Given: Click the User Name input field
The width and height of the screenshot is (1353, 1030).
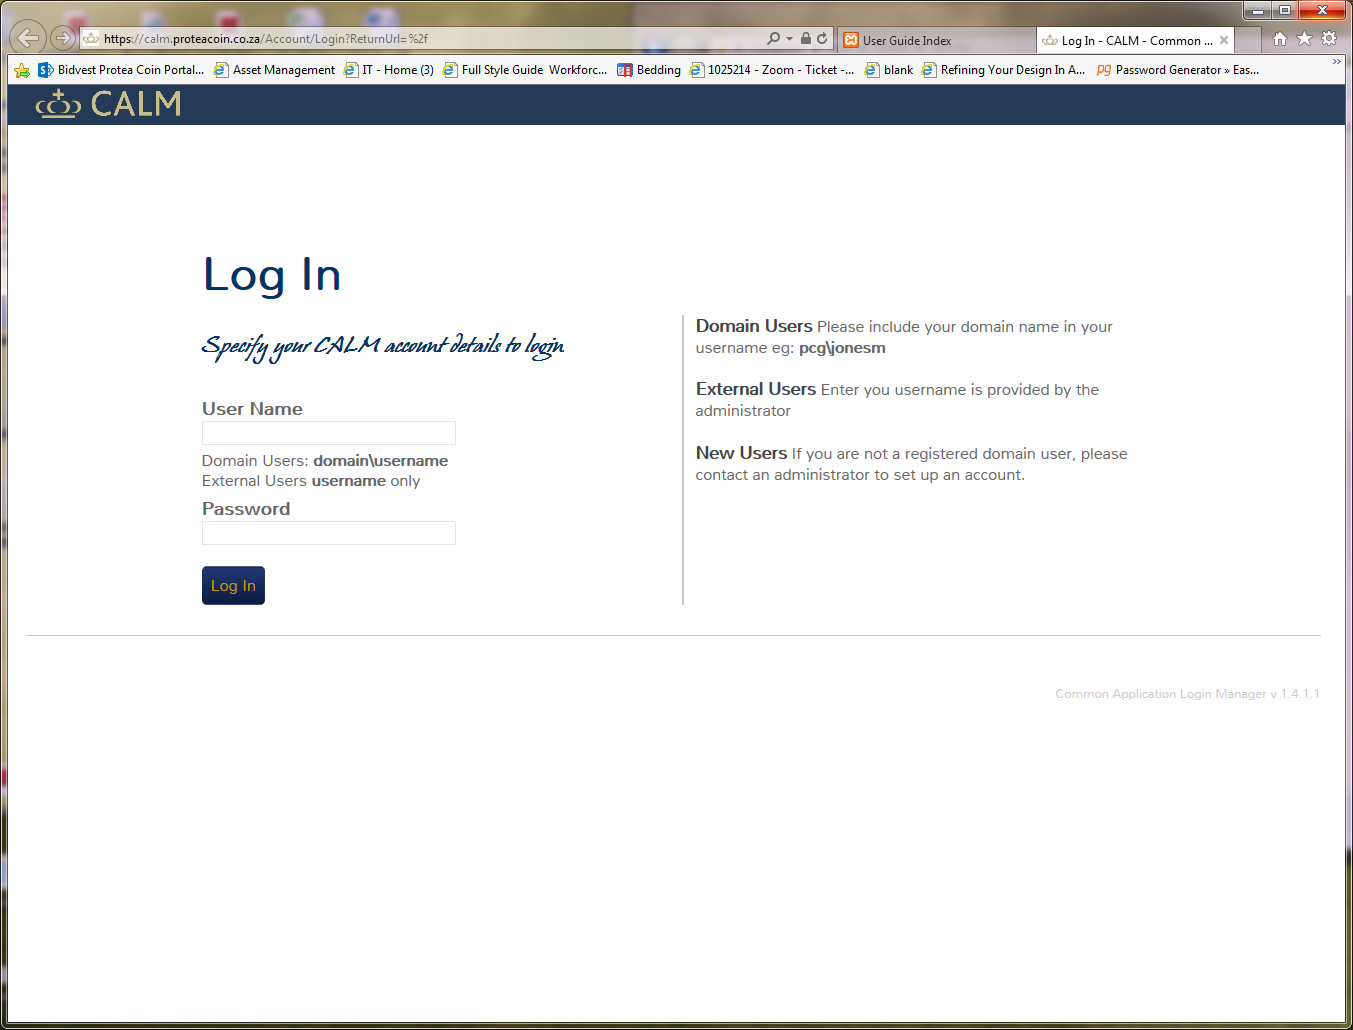Looking at the screenshot, I should 329,433.
